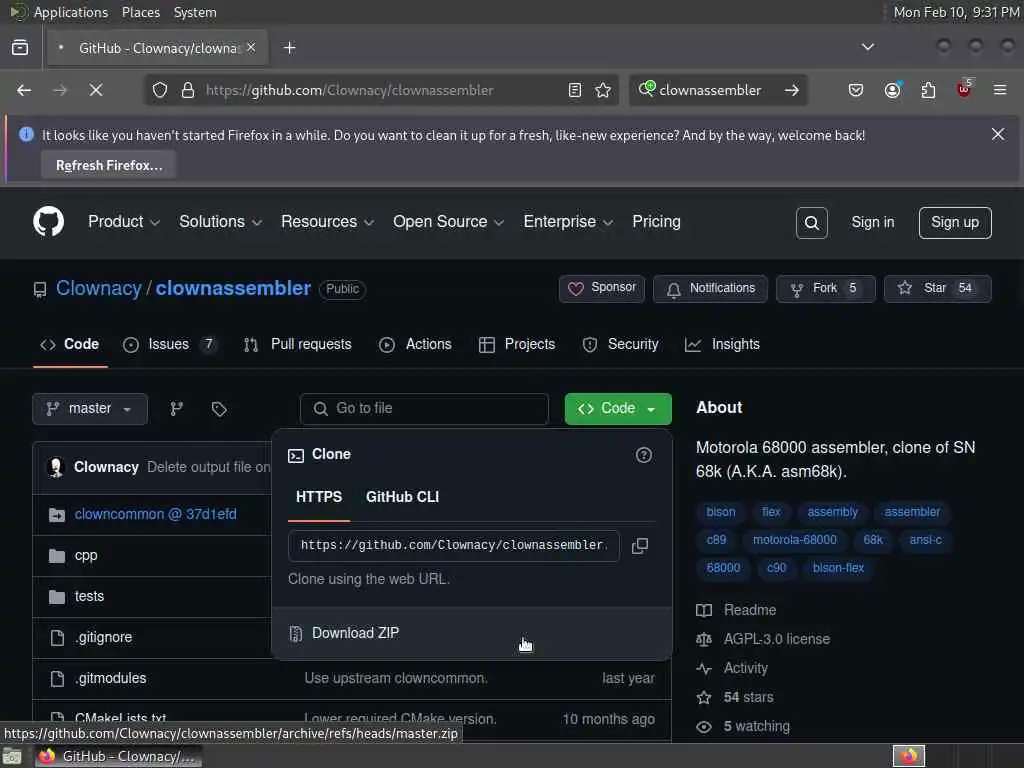This screenshot has height=768, width=1024.
Task: Open the Projects tab
Action: click(517, 344)
